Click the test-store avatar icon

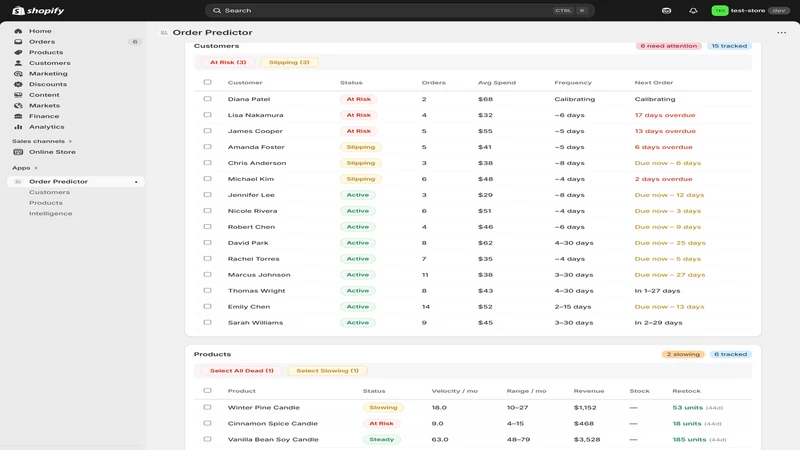pyautogui.click(x=719, y=11)
